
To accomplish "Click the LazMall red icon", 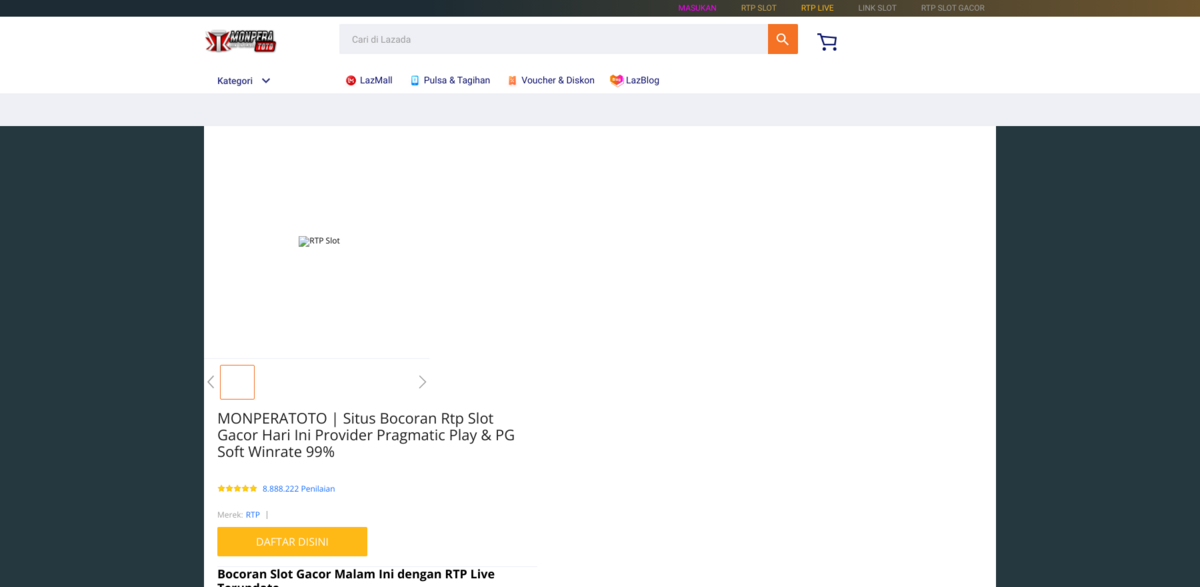I will [x=351, y=80].
